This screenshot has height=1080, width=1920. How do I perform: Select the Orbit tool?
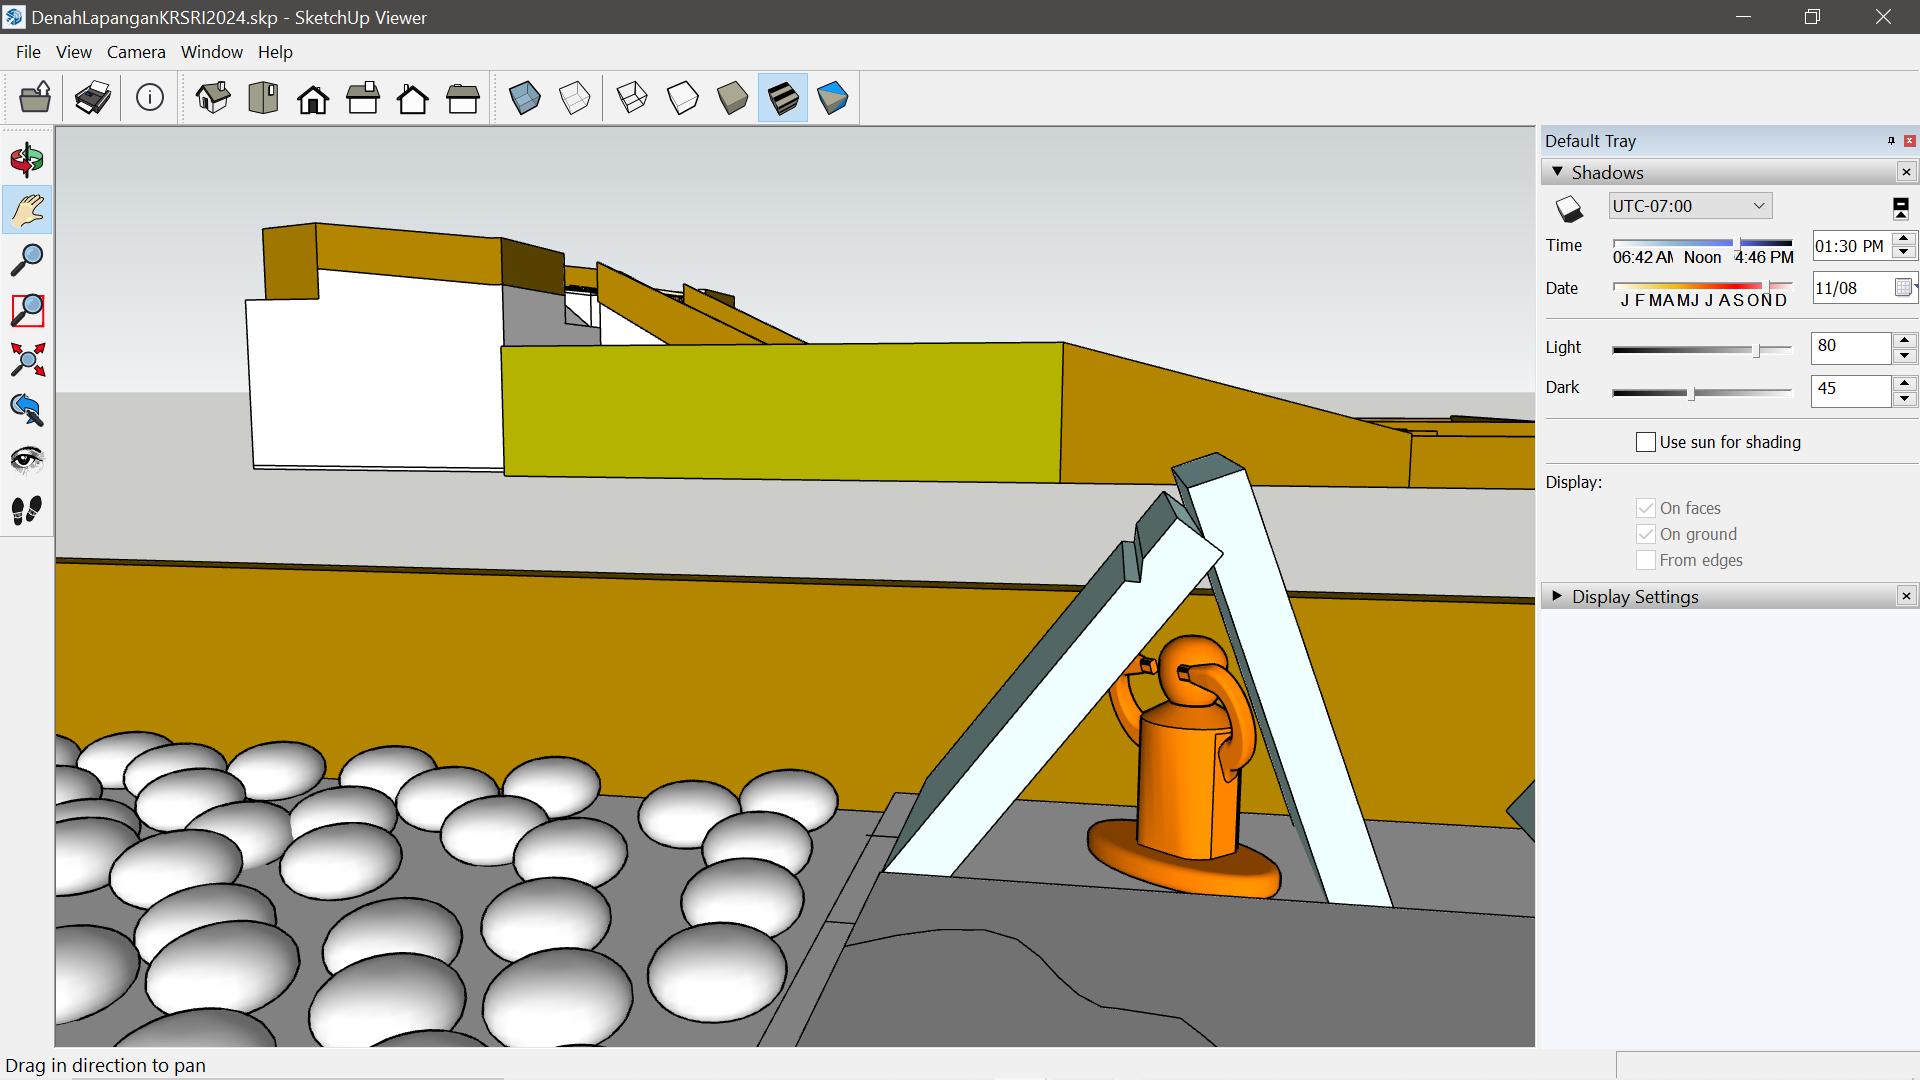[x=27, y=160]
